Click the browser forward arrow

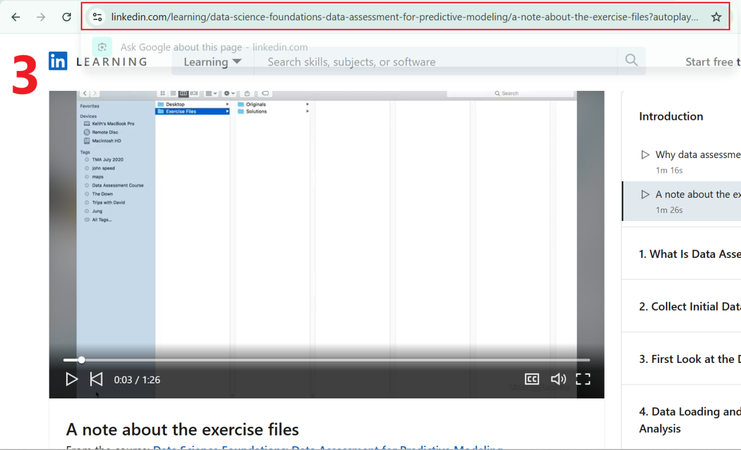(41, 17)
